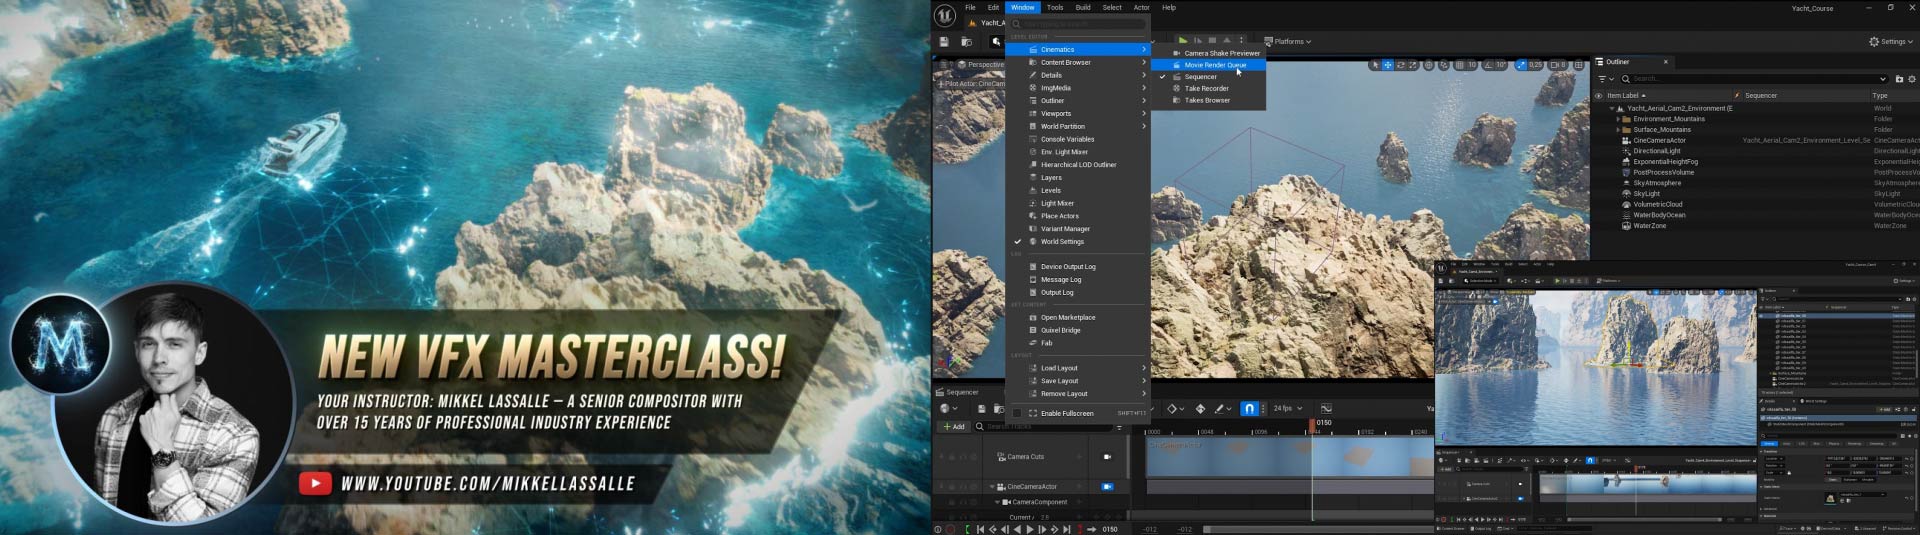
Task: Click the auto-key icon in Sequencer toolbar
Action: (1200, 408)
